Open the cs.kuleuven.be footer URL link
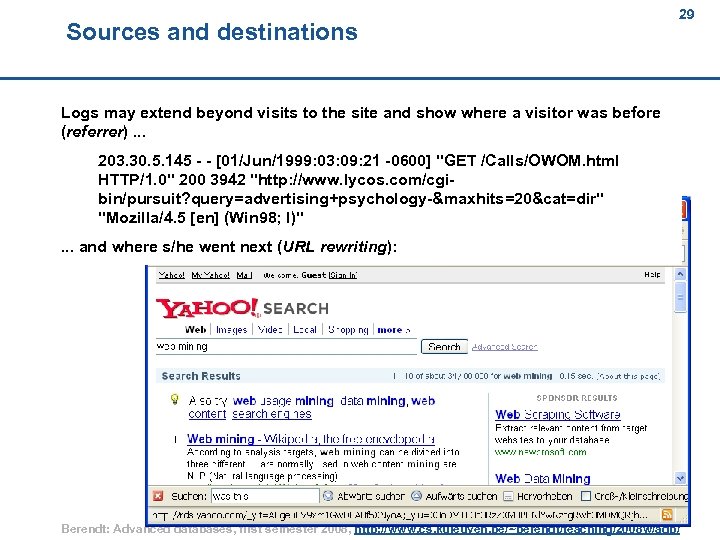 517,530
